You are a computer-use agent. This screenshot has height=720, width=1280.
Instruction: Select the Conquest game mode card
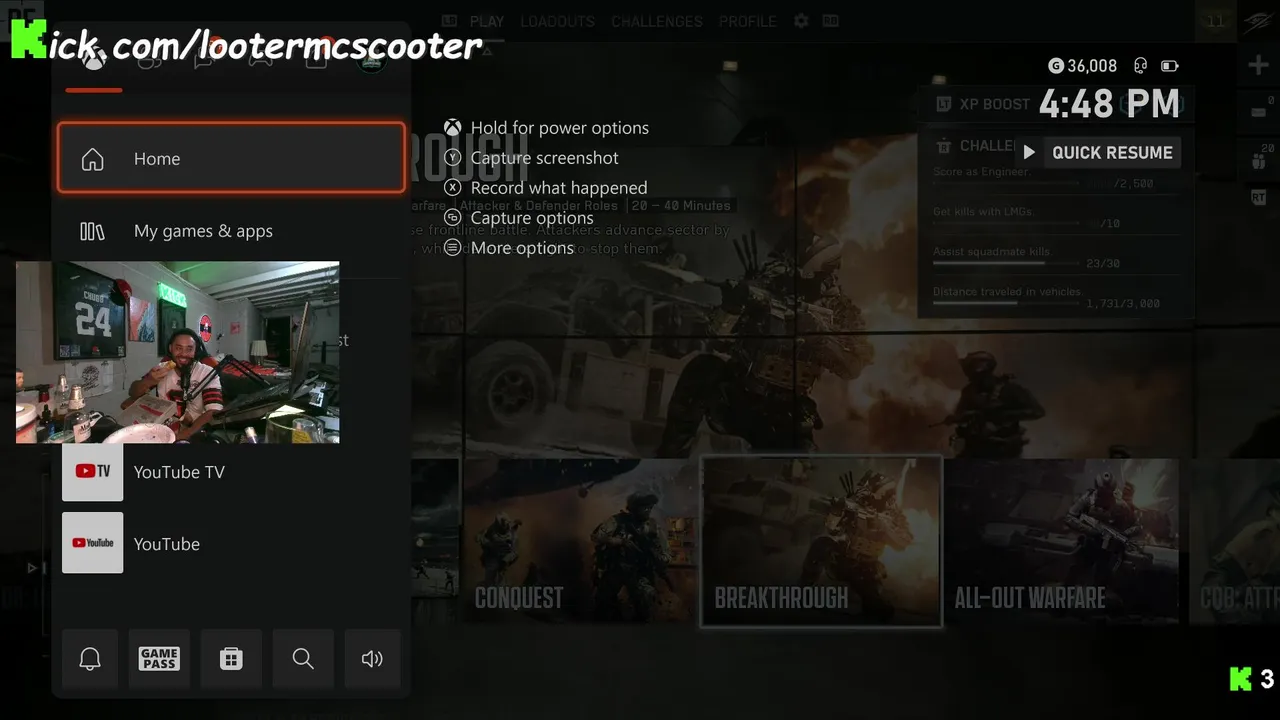coord(580,540)
